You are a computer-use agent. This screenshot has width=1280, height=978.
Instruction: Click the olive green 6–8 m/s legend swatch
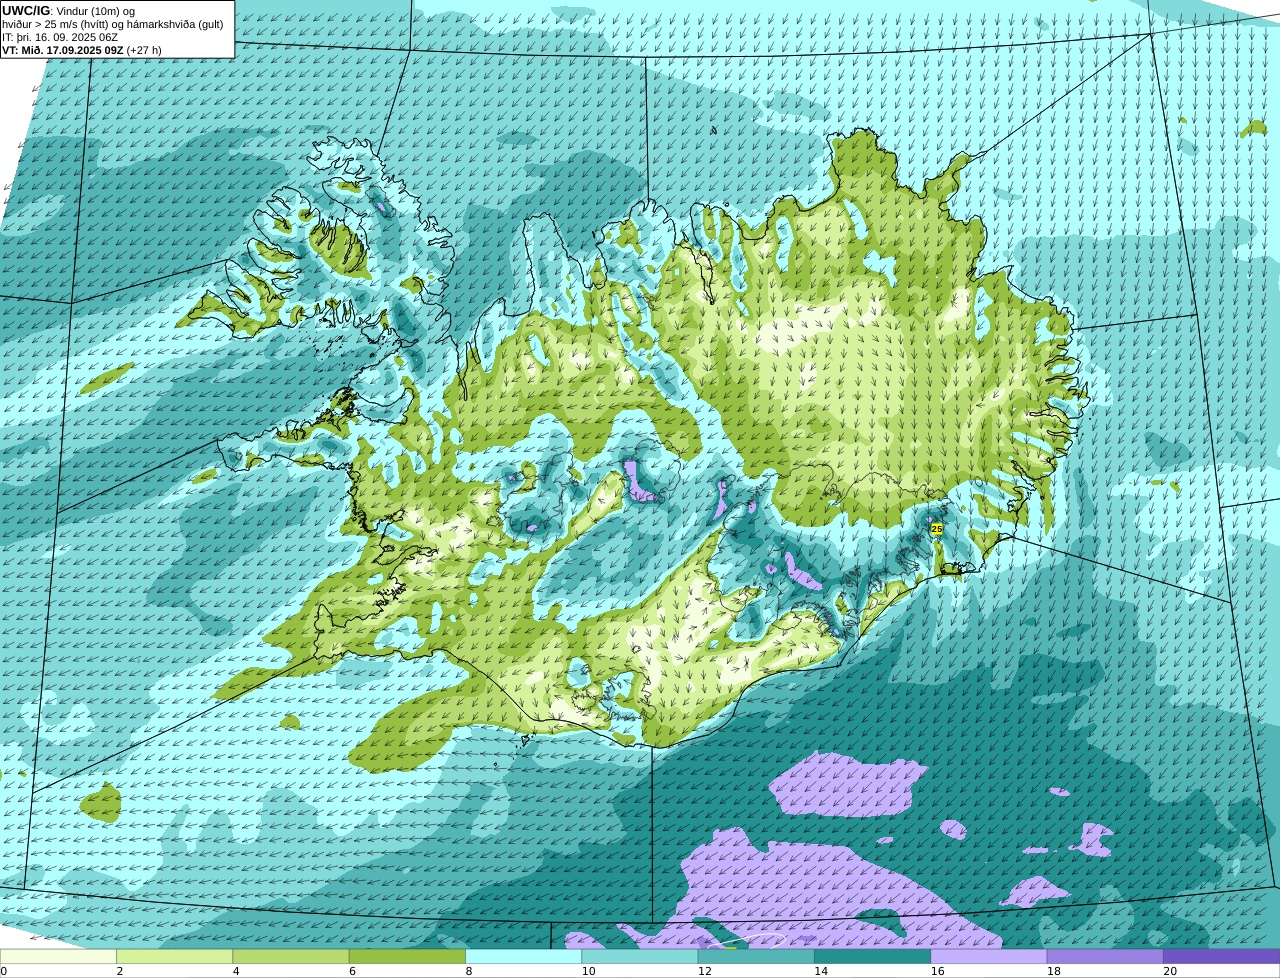(x=408, y=956)
